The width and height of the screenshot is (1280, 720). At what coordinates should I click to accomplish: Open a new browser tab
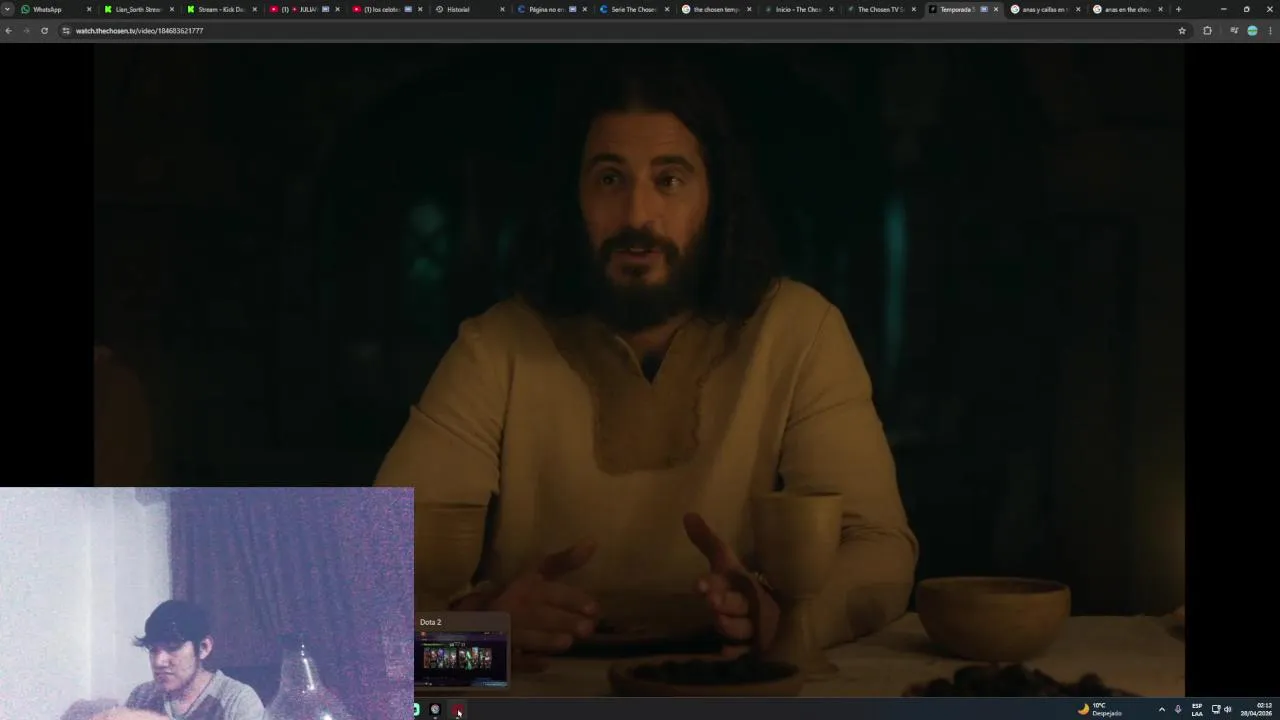[1178, 9]
